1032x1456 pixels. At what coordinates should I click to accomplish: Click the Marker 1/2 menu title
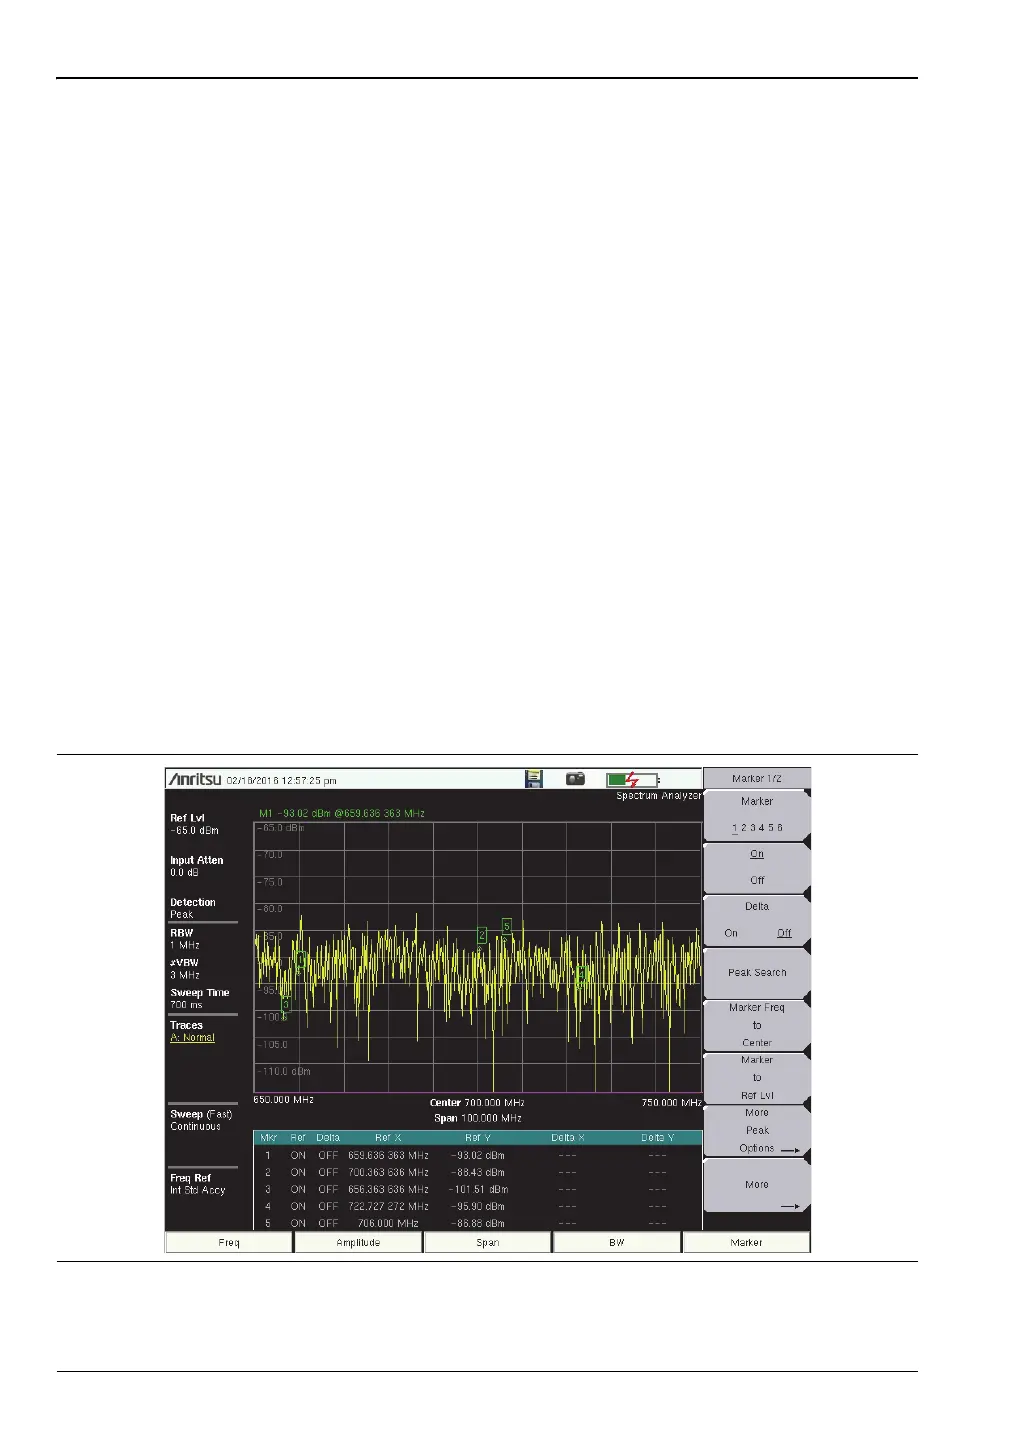tap(757, 778)
